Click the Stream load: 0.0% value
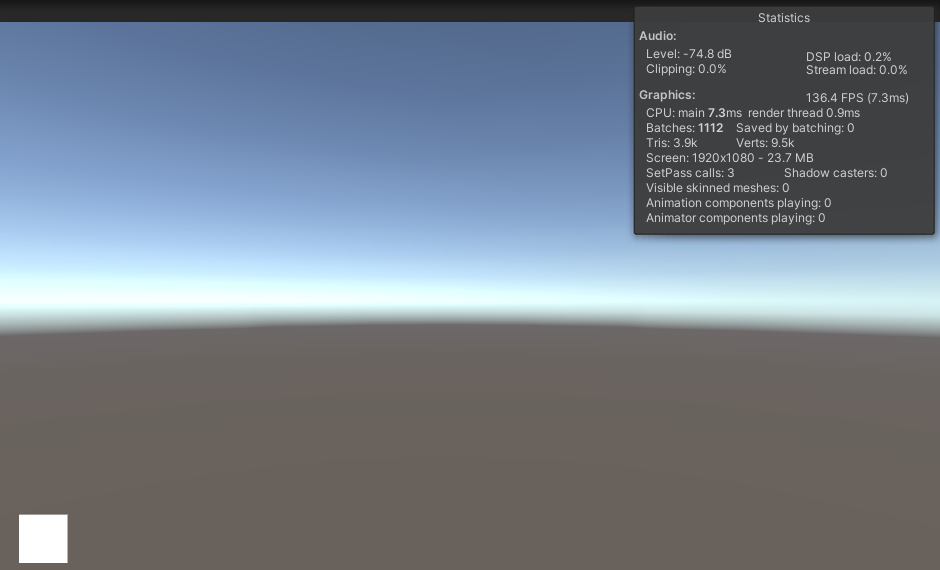940x570 pixels. [857, 70]
